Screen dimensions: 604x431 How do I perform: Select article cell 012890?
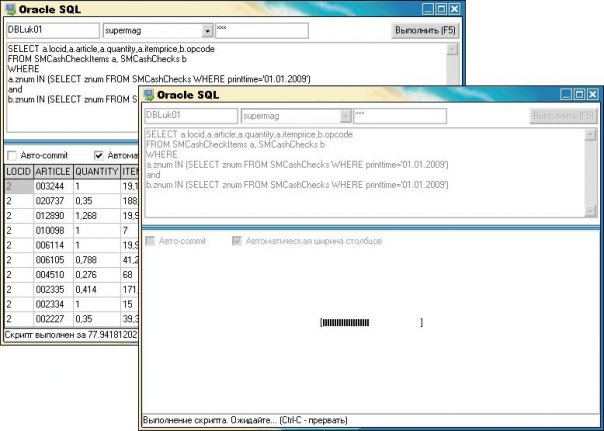[x=53, y=216]
